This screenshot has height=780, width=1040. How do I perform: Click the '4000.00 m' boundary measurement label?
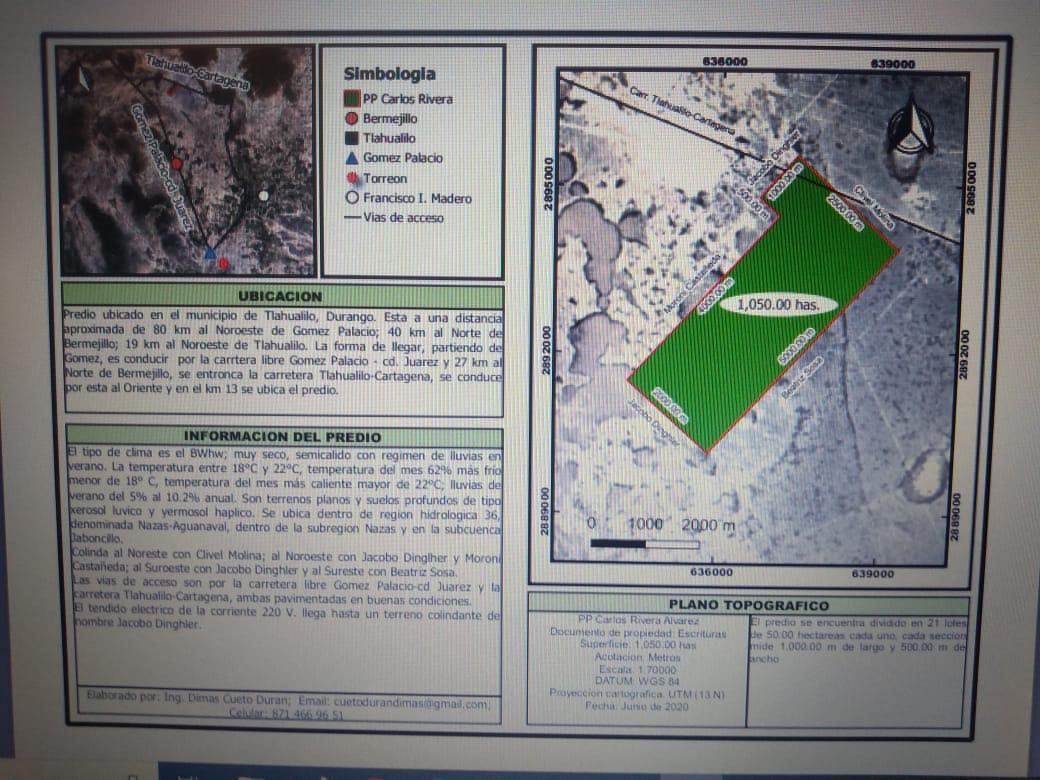715,296
